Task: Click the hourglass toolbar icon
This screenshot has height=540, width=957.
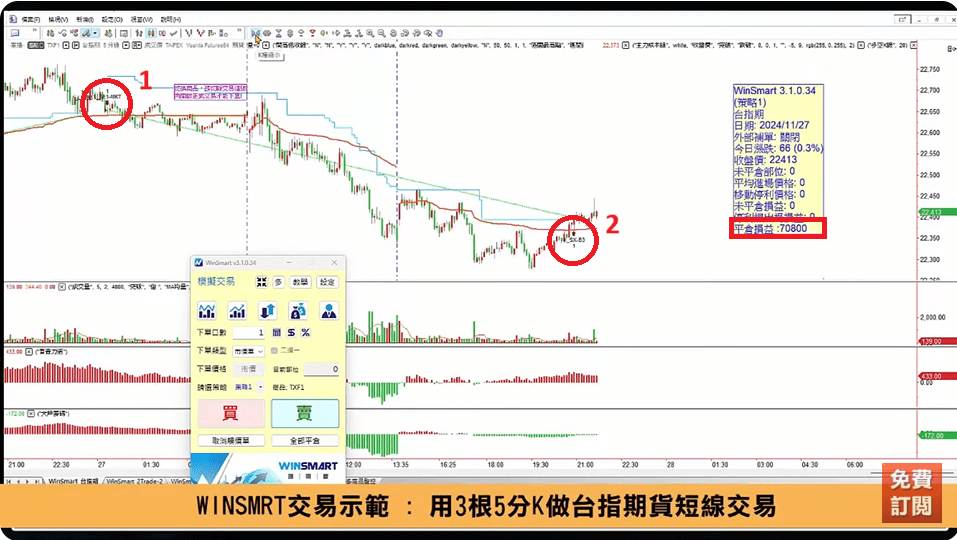Action: click(278, 33)
